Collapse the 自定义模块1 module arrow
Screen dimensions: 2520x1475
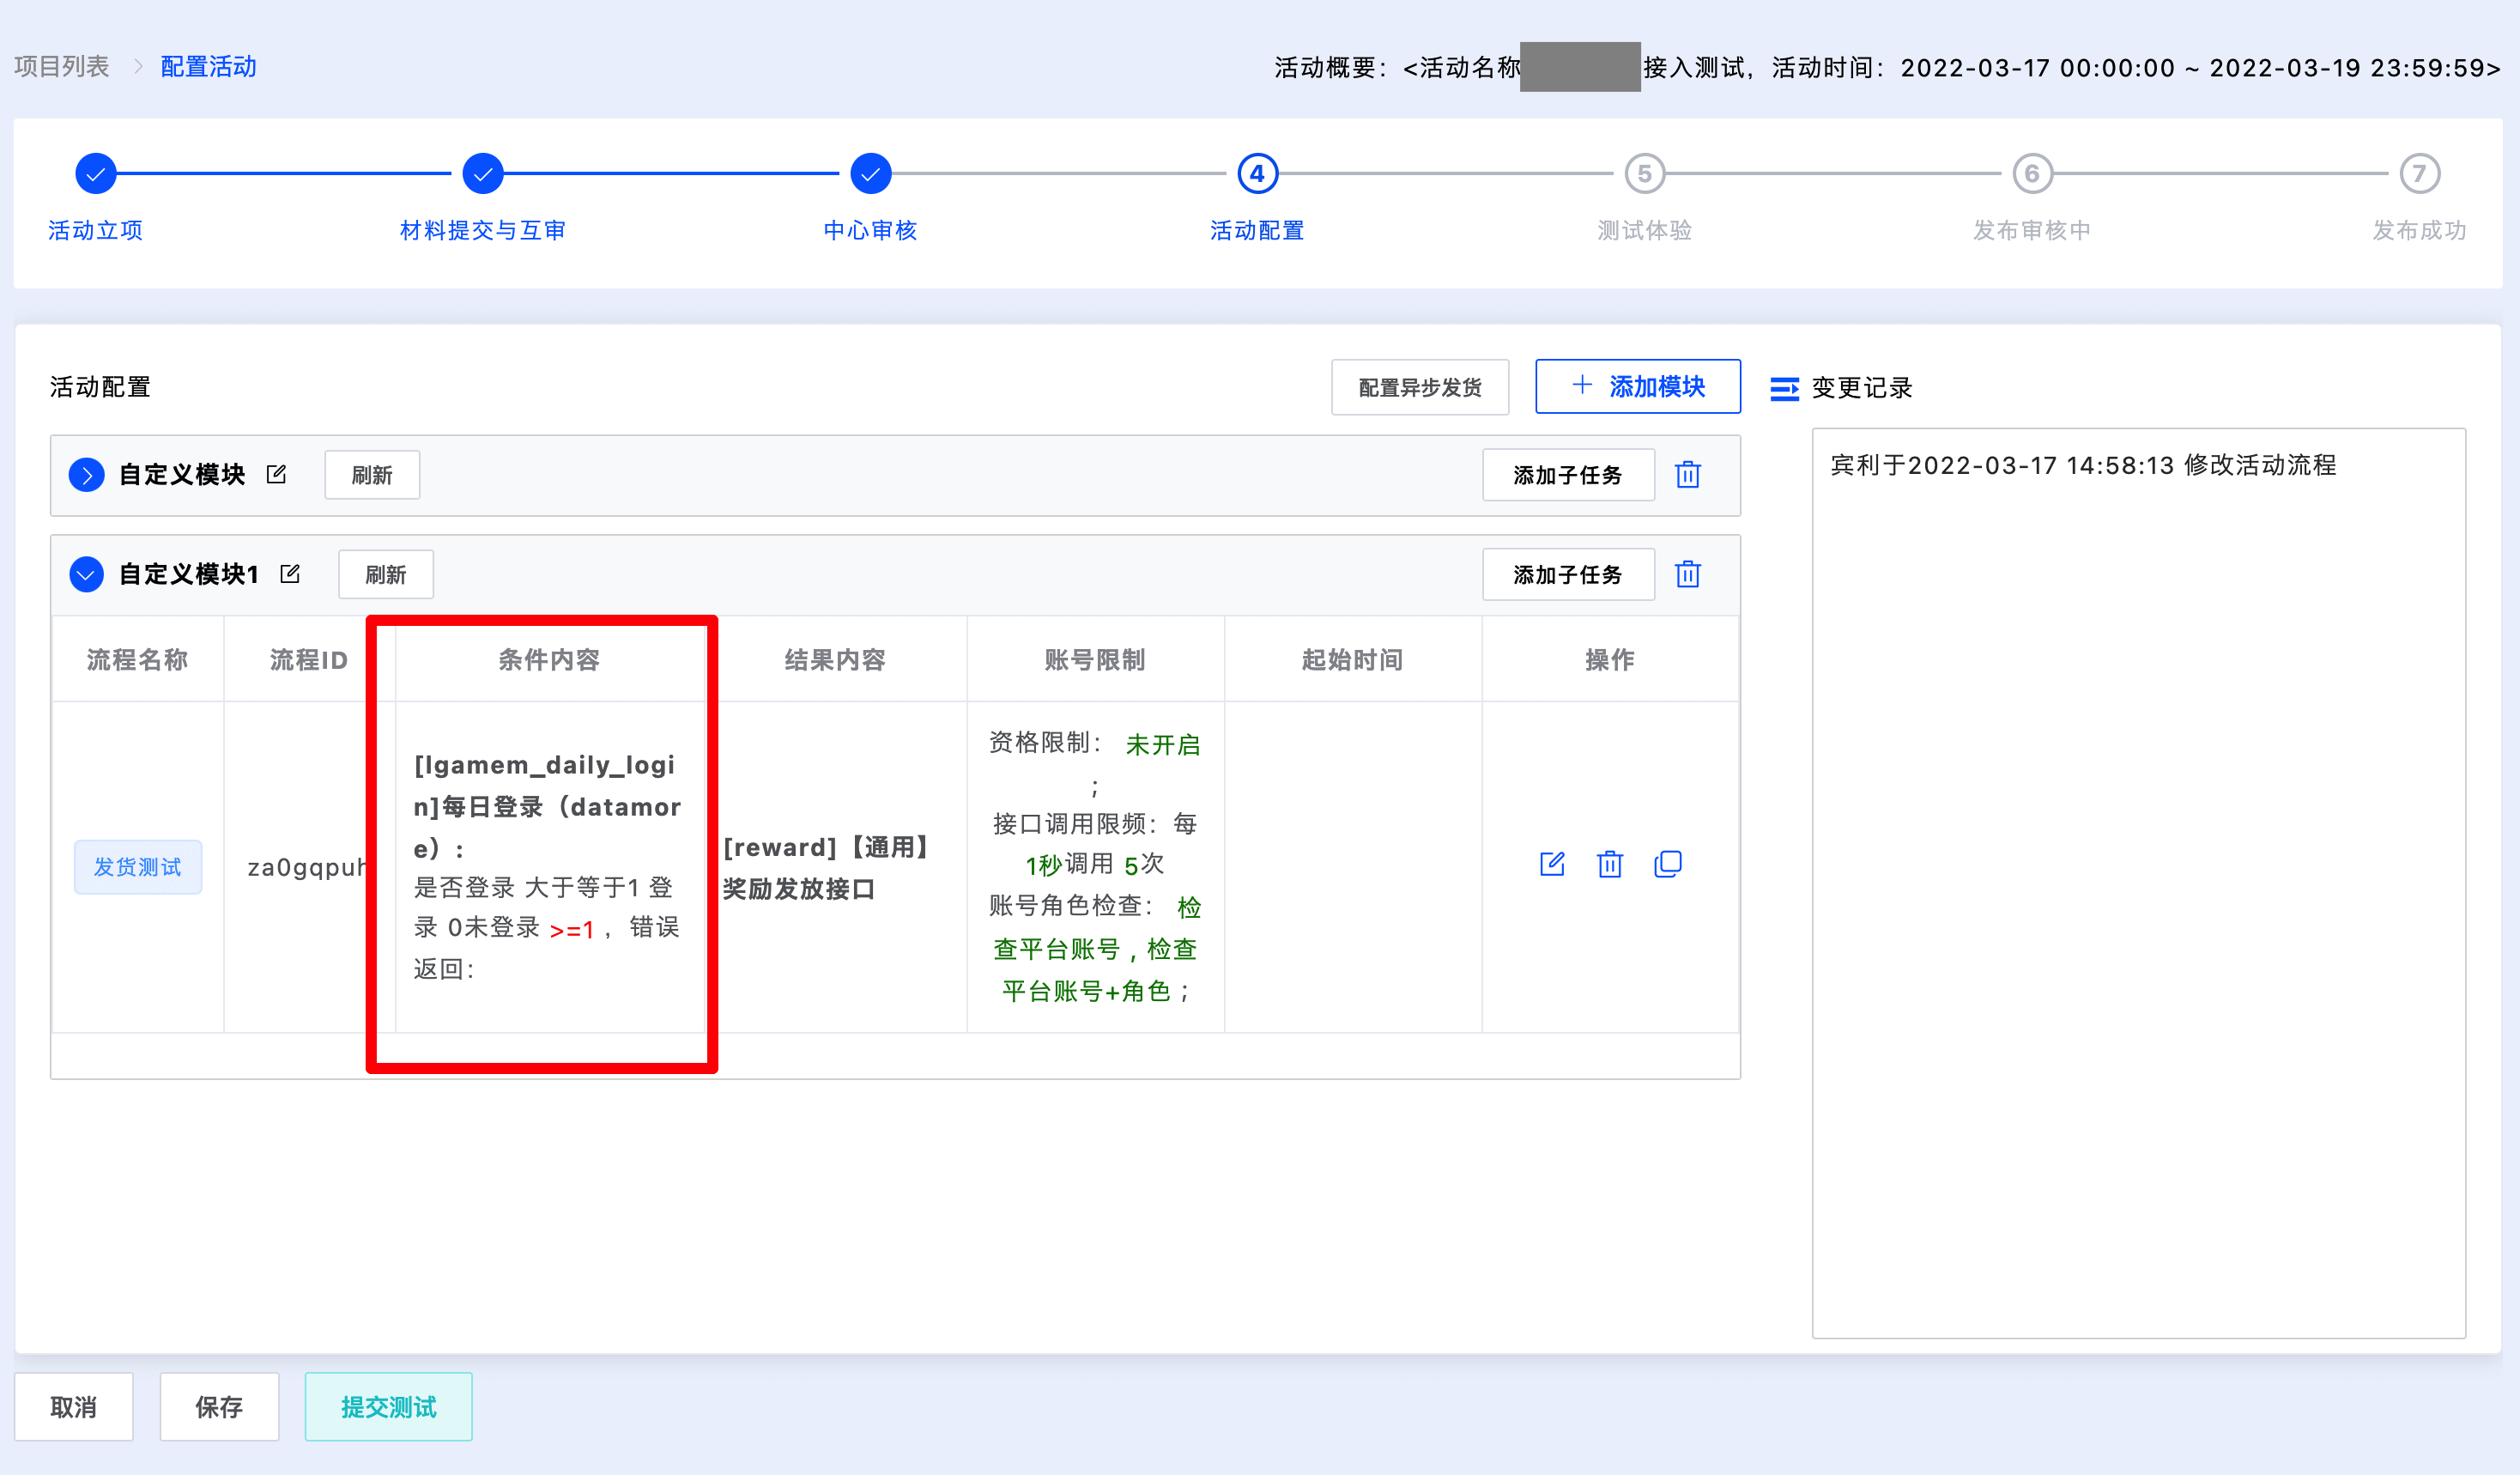click(87, 575)
